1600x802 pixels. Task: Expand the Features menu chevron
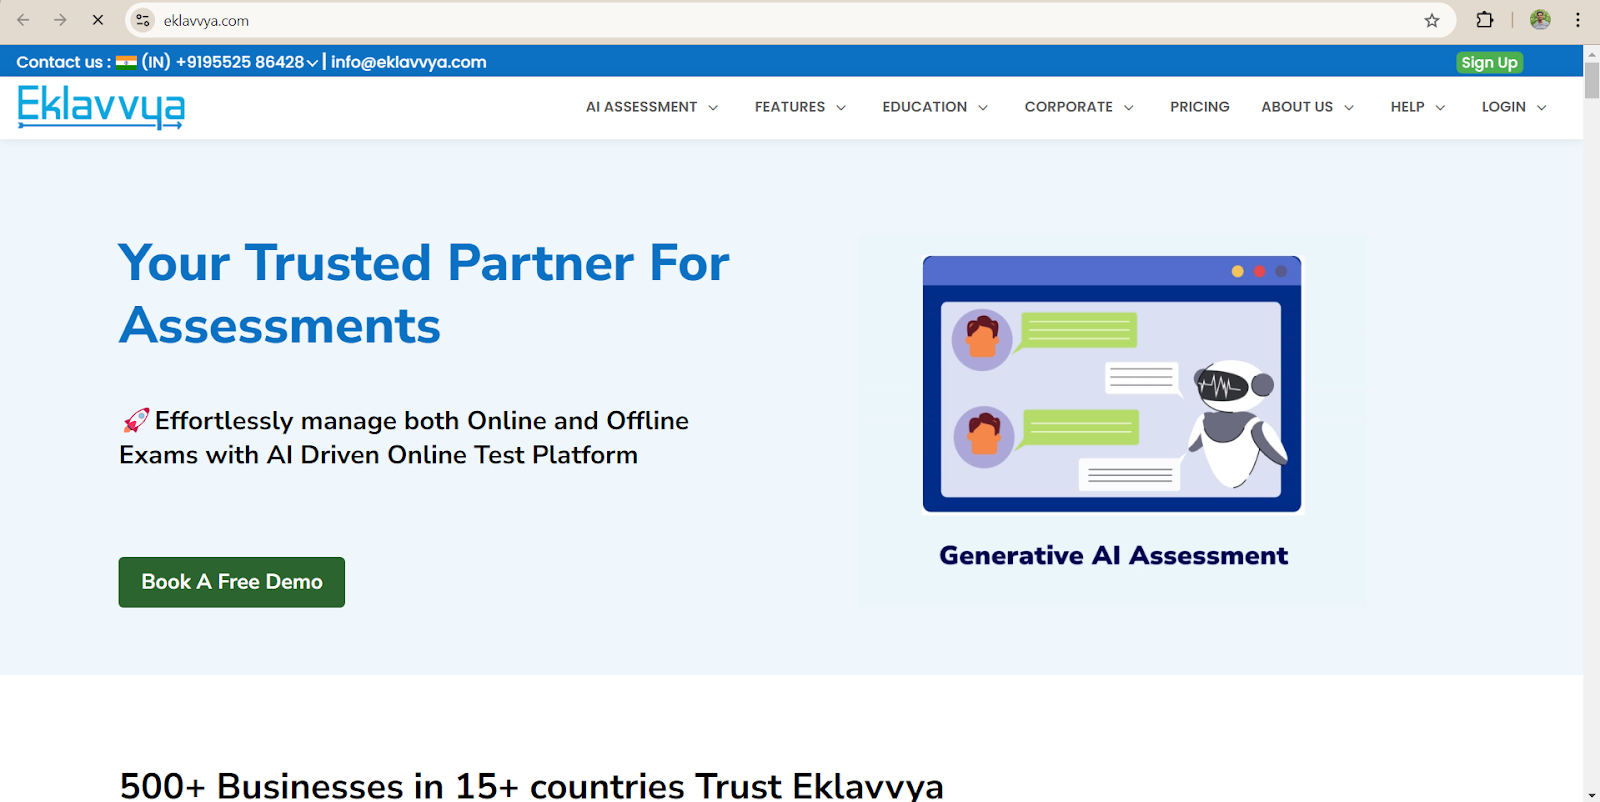click(x=841, y=108)
